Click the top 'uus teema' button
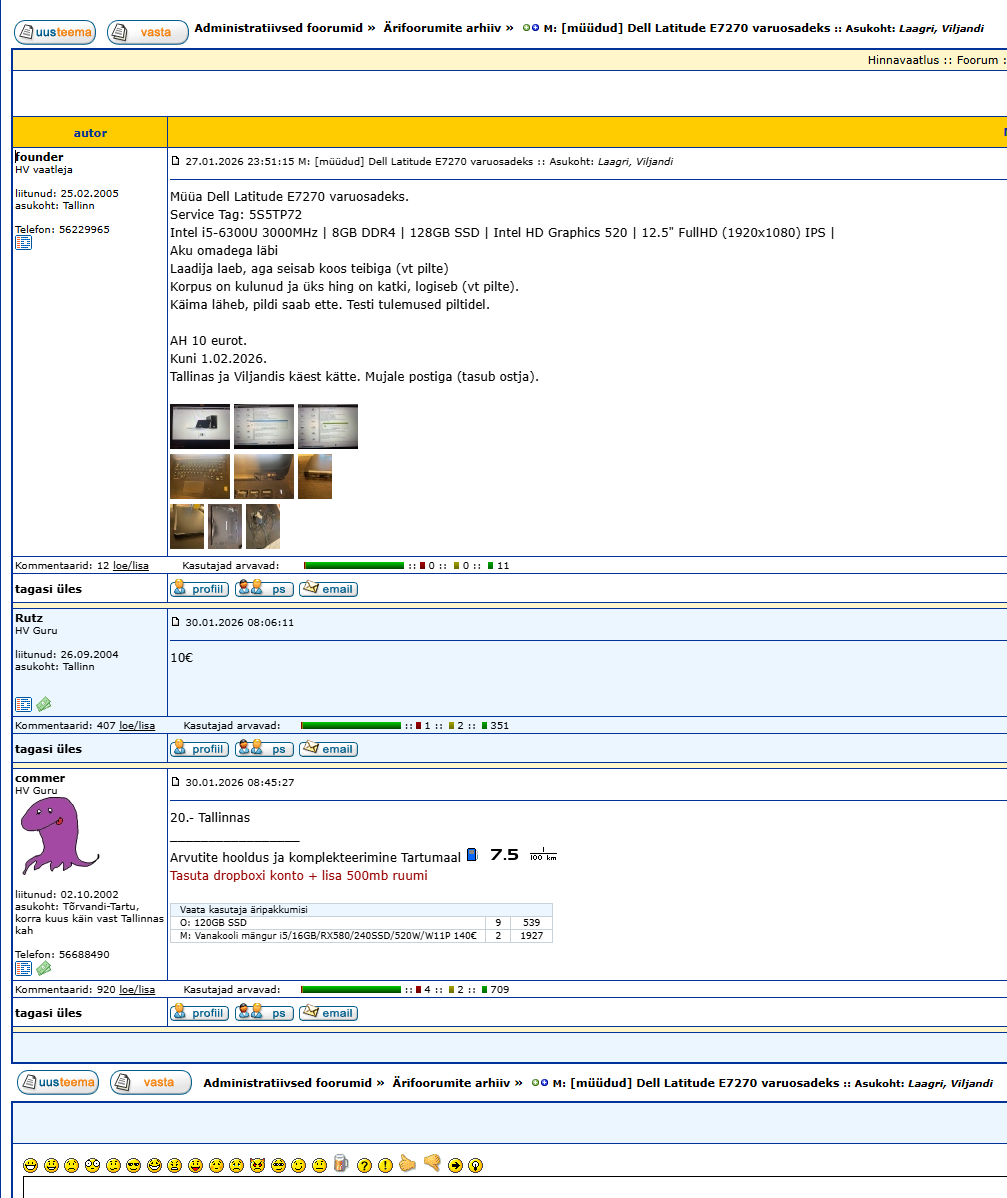The height and width of the screenshot is (1198, 1007). 55,33
